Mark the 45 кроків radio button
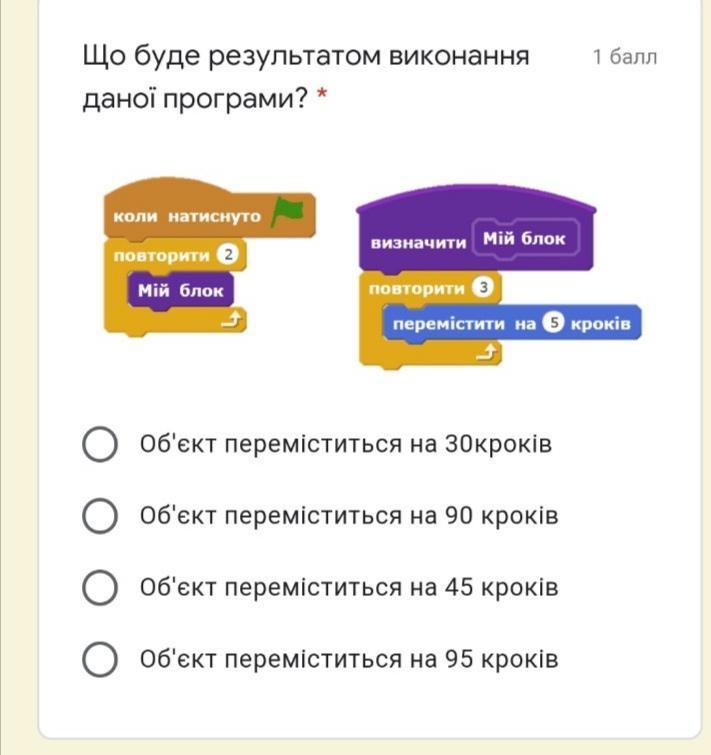This screenshot has width=711, height=755. 99,588
